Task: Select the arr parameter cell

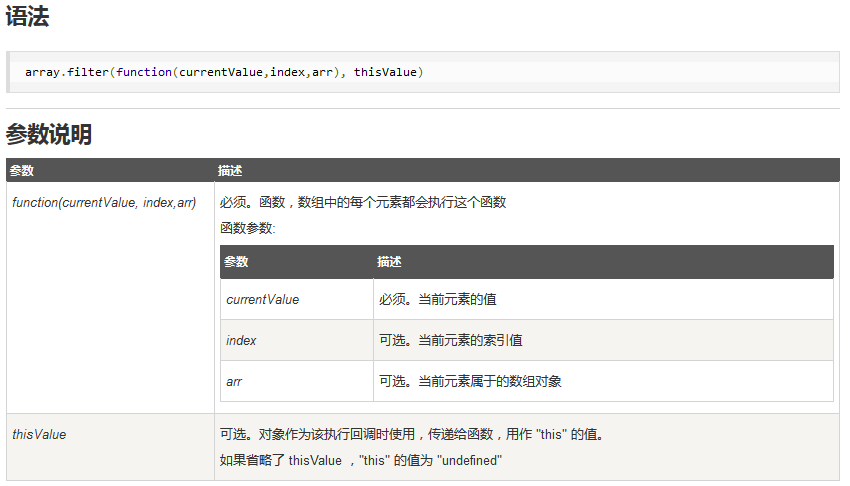Action: 297,381
